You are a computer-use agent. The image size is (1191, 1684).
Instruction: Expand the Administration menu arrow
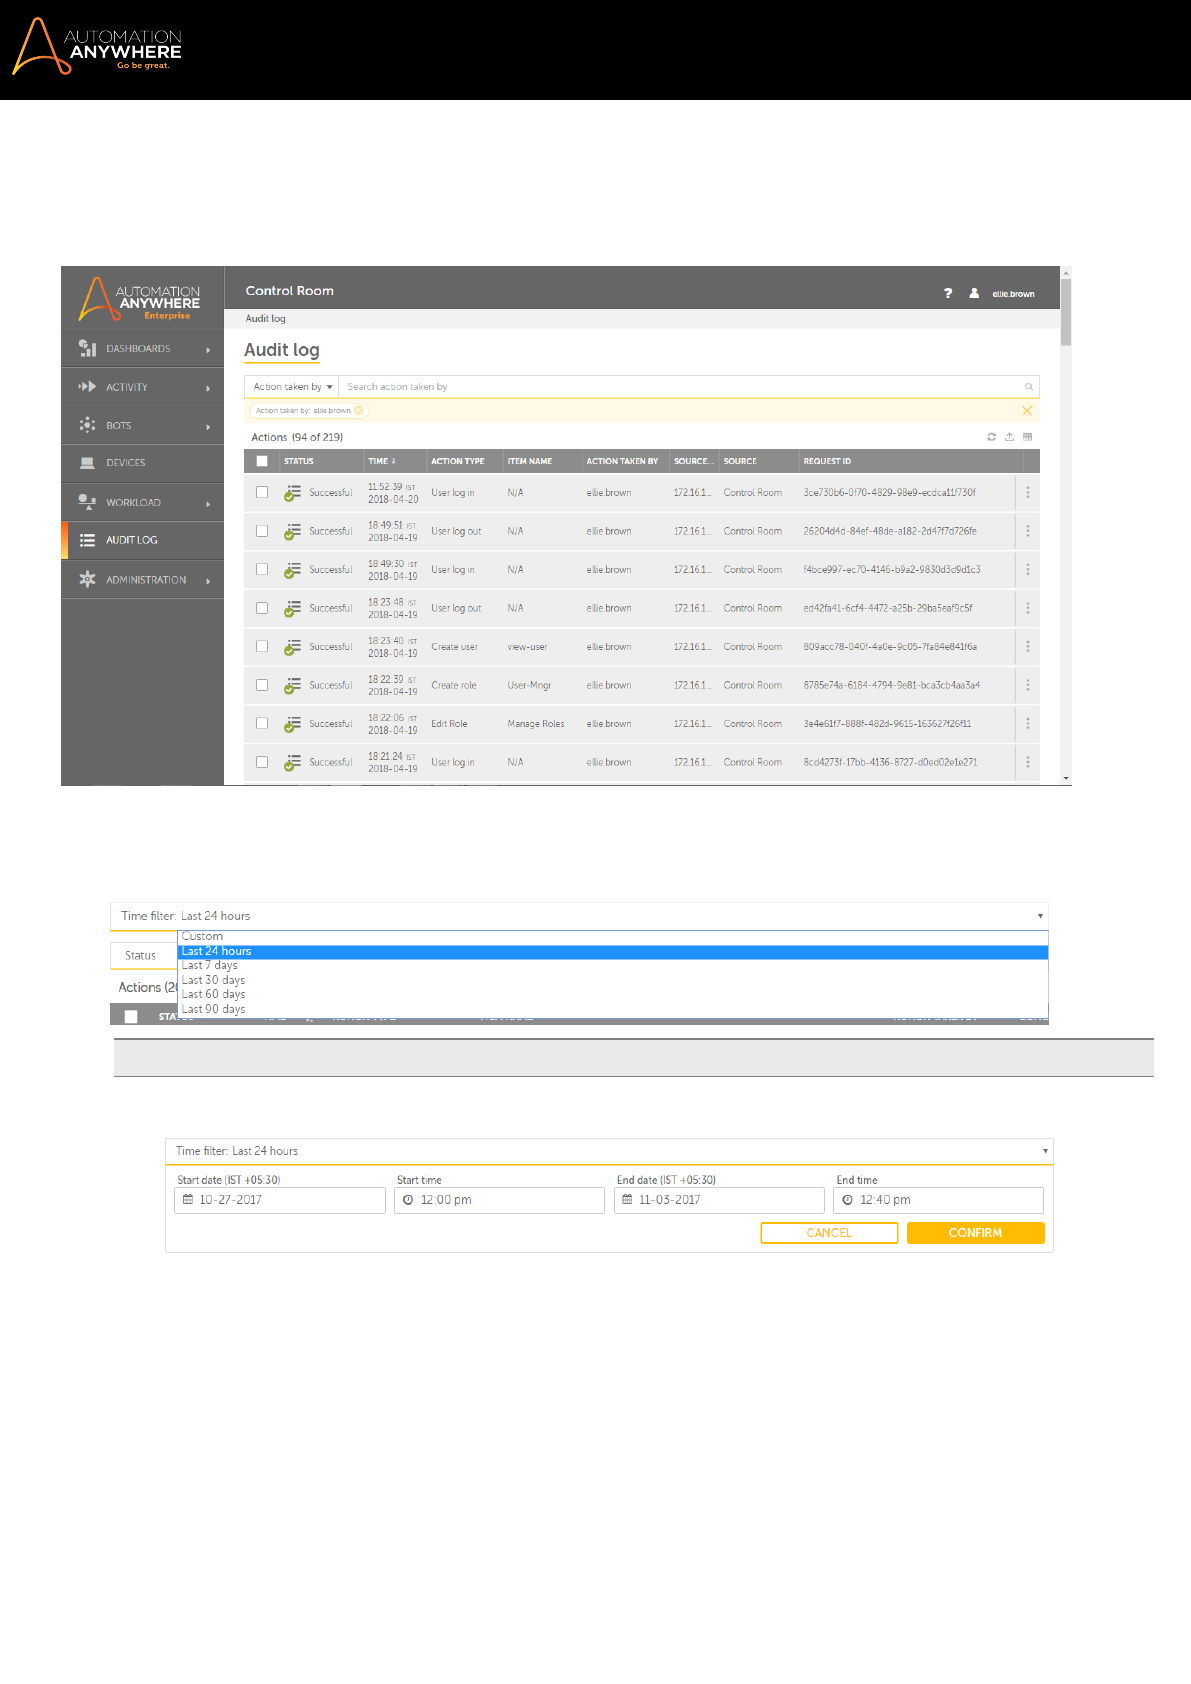click(x=208, y=580)
